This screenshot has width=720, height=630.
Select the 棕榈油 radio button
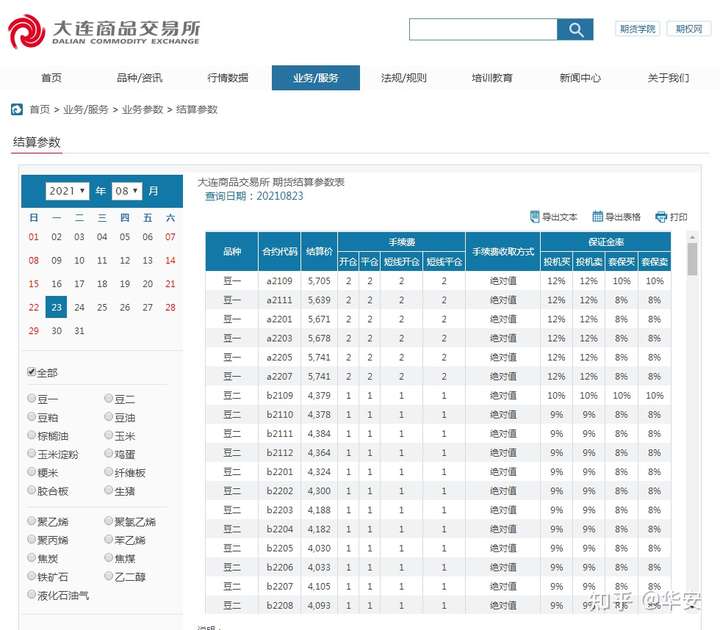click(x=31, y=435)
